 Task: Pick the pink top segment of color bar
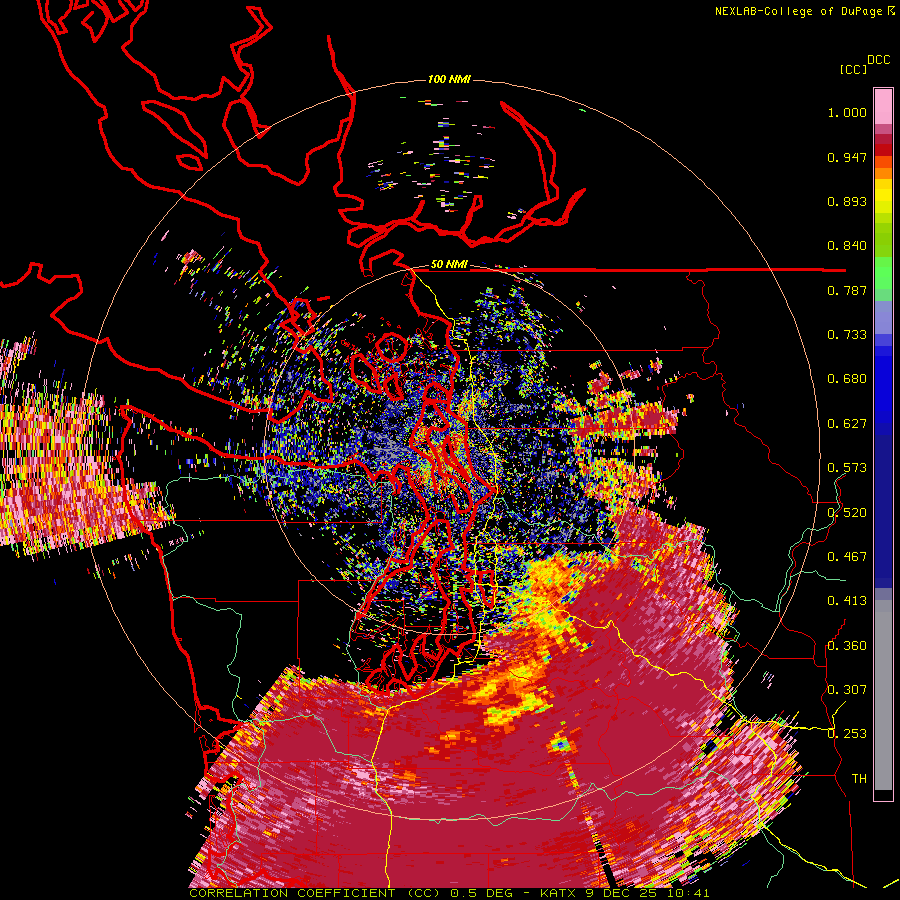[883, 106]
